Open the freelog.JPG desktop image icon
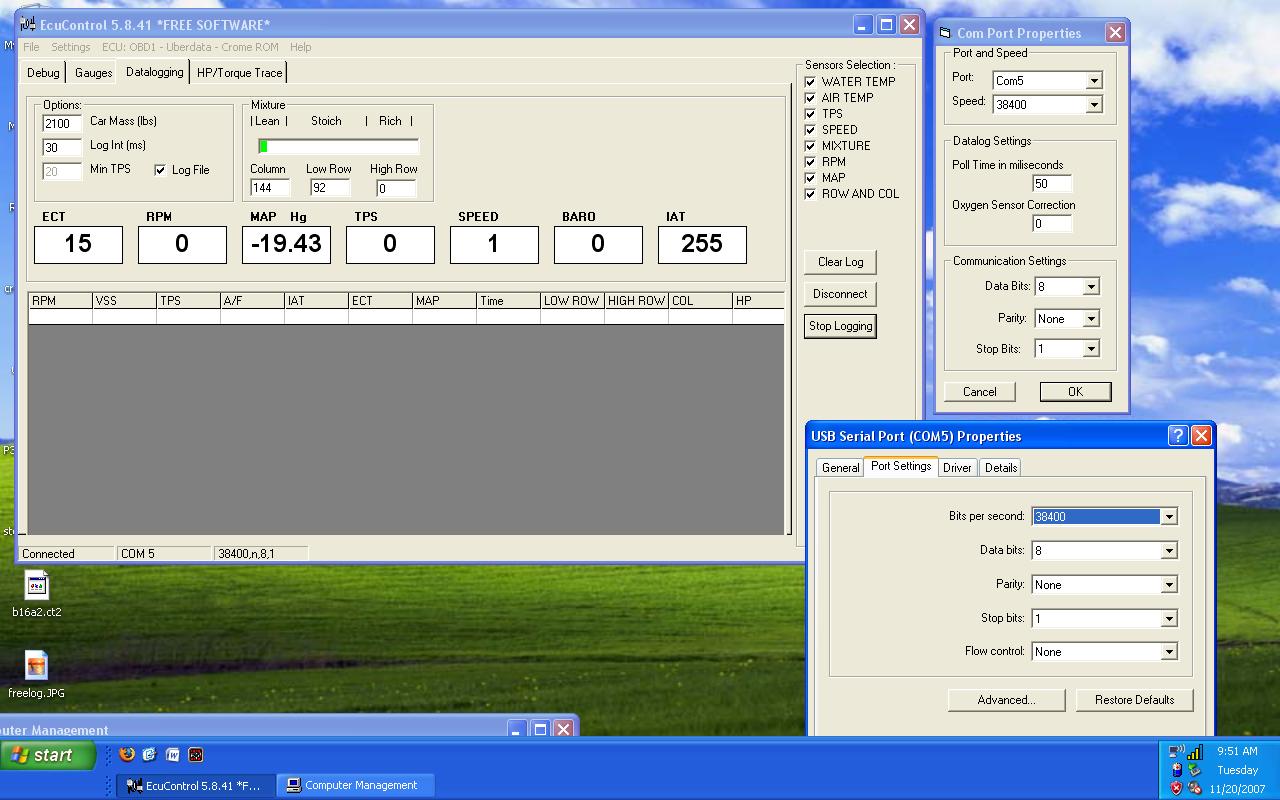Viewport: 1280px width, 800px height. (x=36, y=666)
